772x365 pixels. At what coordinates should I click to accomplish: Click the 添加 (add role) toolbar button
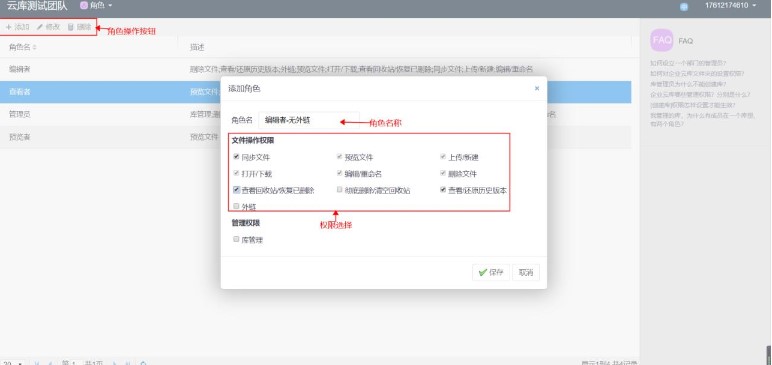tap(18, 27)
